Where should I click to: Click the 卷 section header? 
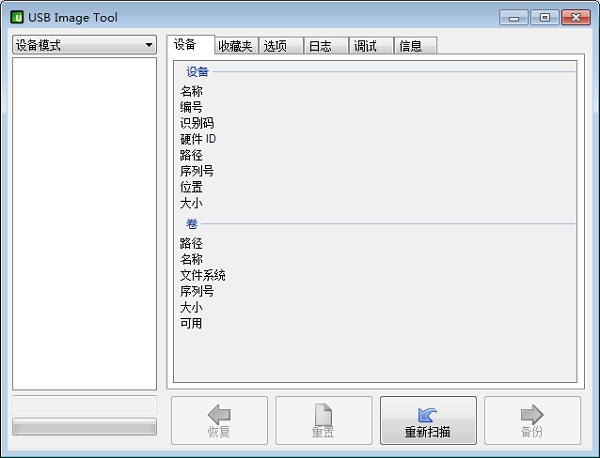point(192,223)
